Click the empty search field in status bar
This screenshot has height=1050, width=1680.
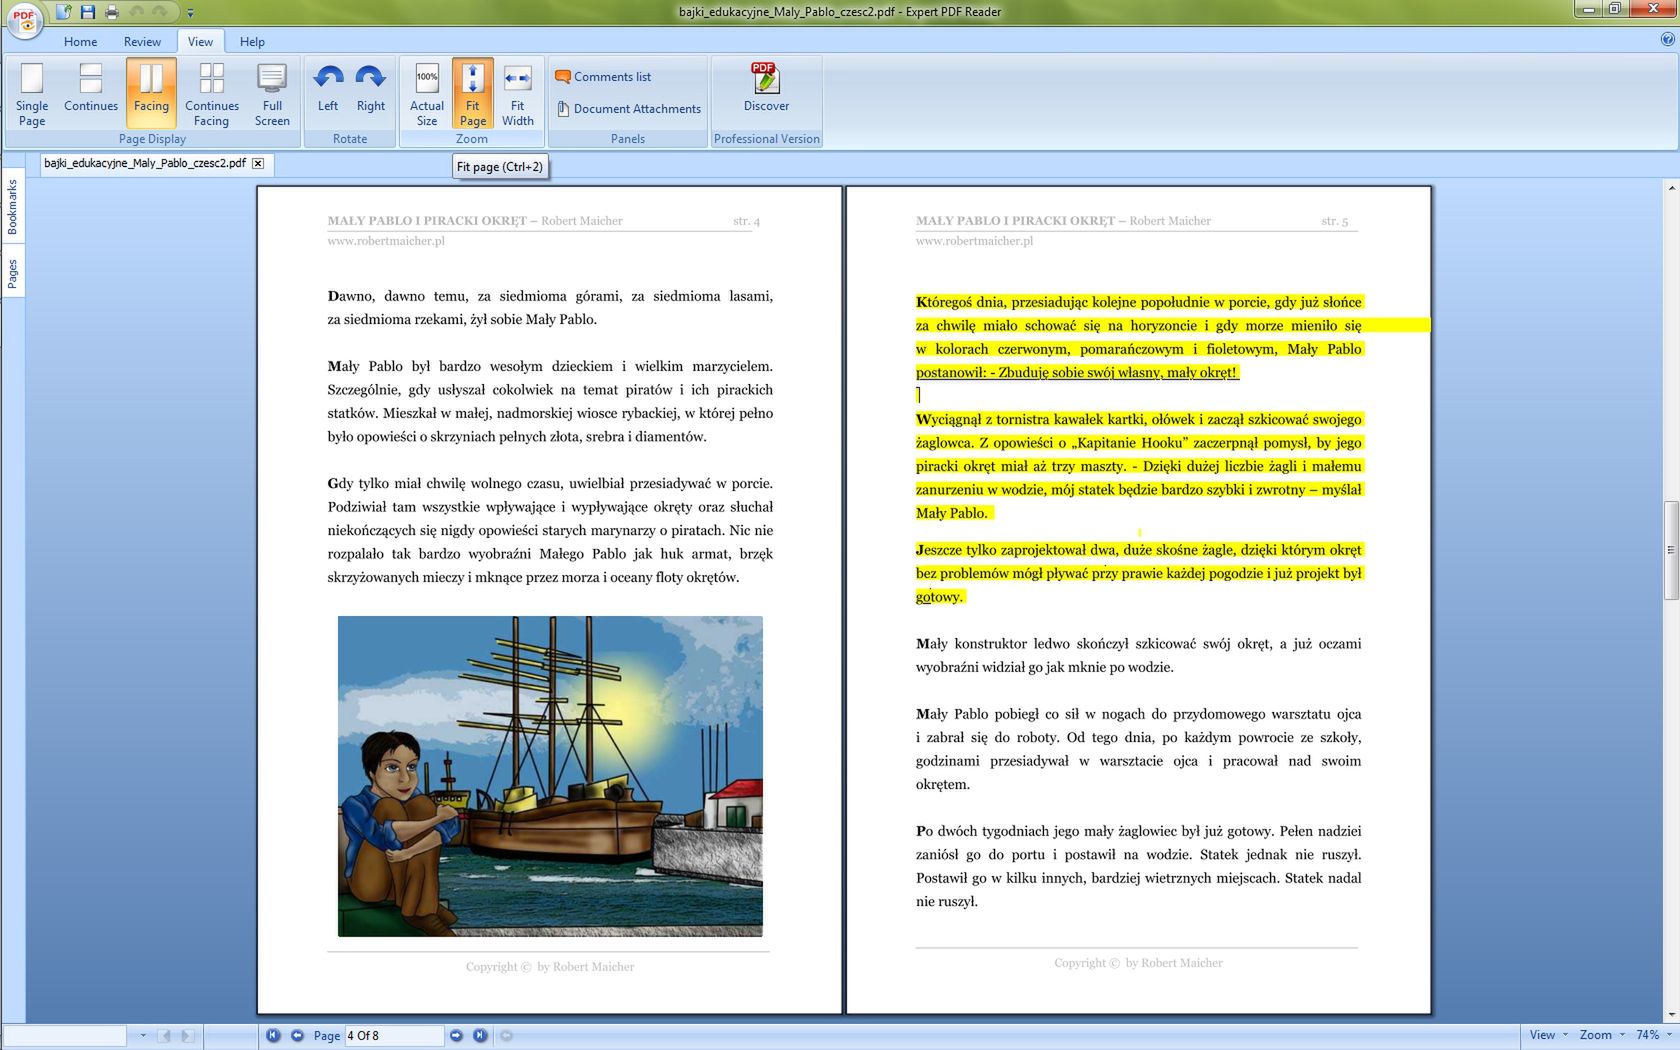pos(64,1036)
